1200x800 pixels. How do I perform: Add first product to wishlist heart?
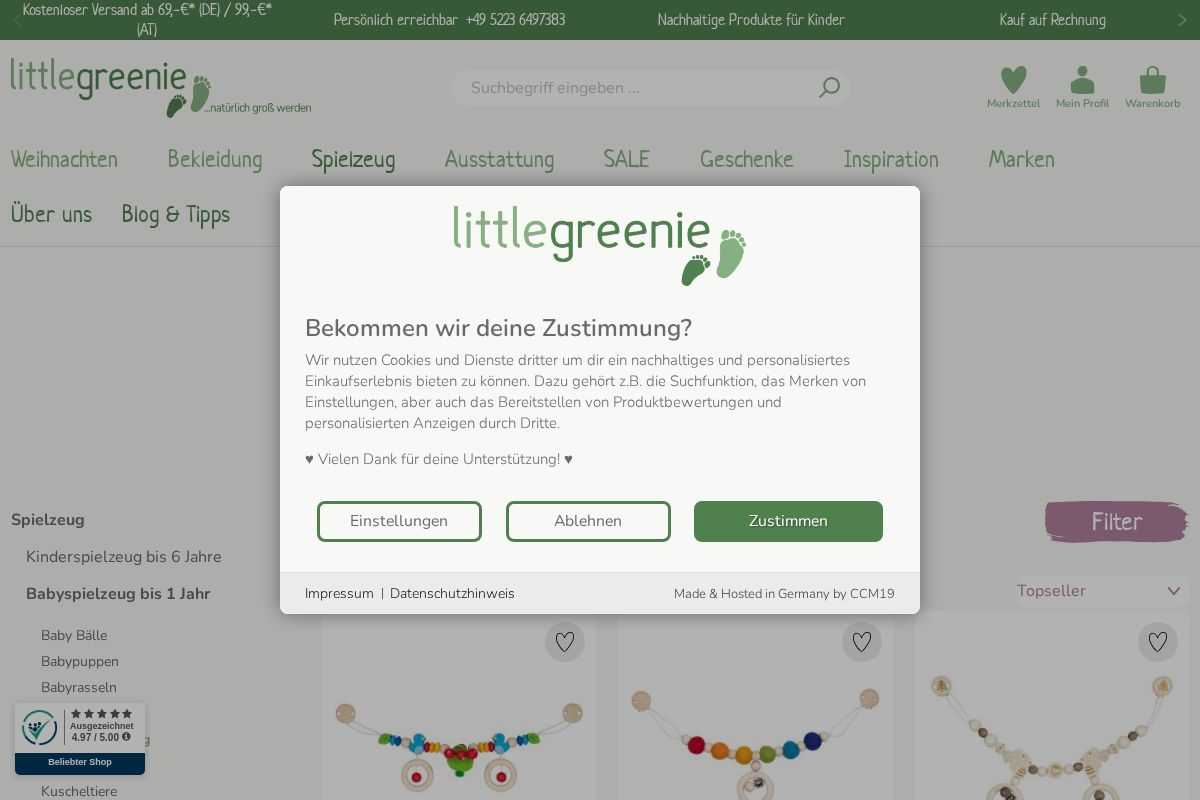point(565,642)
